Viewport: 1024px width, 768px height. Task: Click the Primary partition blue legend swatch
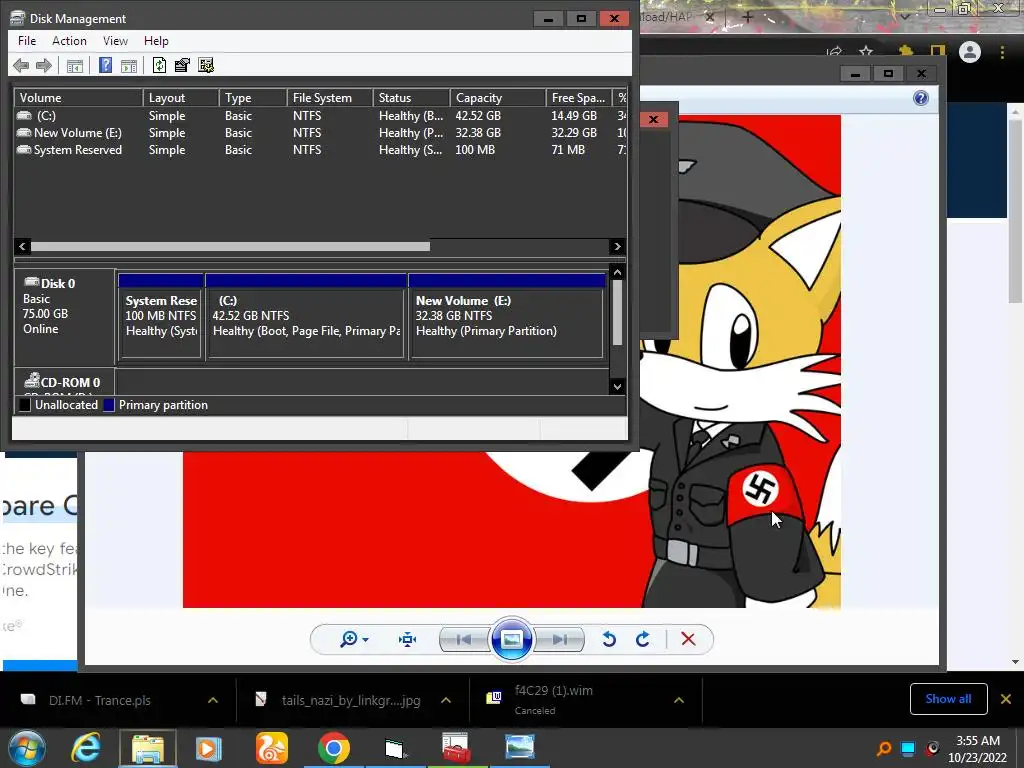point(108,405)
